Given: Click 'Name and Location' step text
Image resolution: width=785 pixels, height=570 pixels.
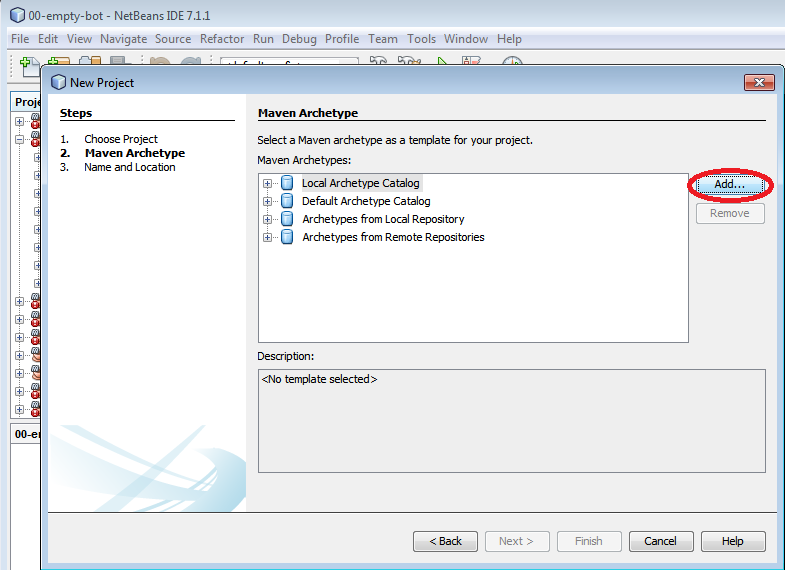Looking at the screenshot, I should click(130, 167).
